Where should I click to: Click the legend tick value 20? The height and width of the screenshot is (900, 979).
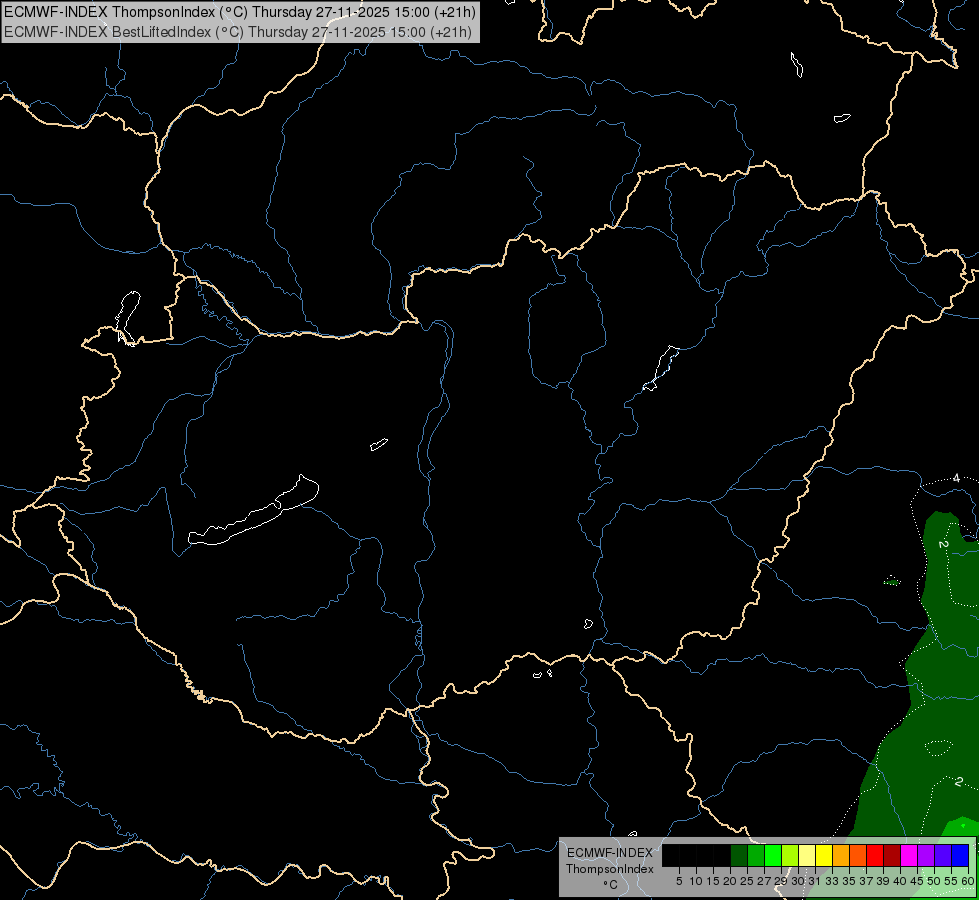pyautogui.click(x=731, y=881)
